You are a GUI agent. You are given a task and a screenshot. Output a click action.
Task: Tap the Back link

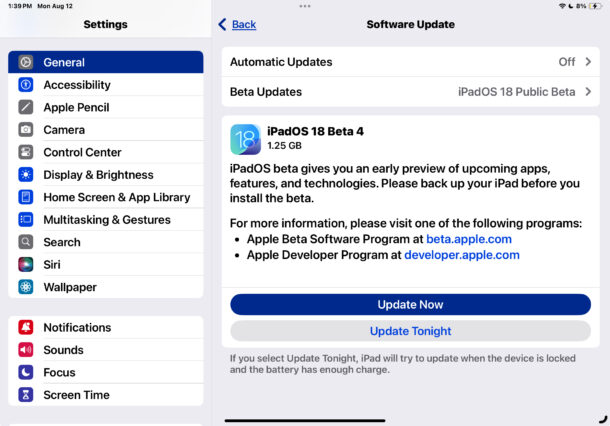pyautogui.click(x=244, y=25)
